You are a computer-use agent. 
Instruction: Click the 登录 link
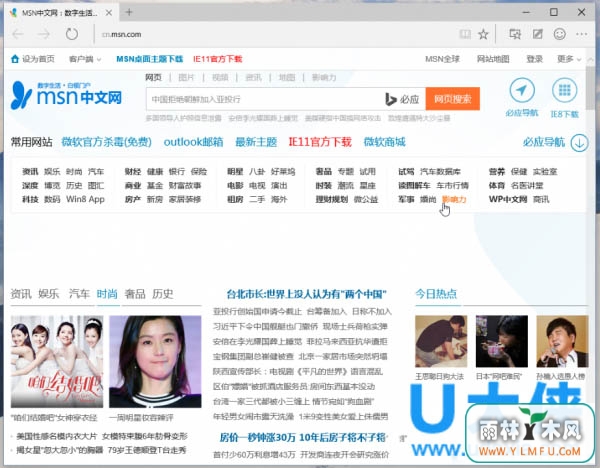pyautogui.click(x=534, y=59)
